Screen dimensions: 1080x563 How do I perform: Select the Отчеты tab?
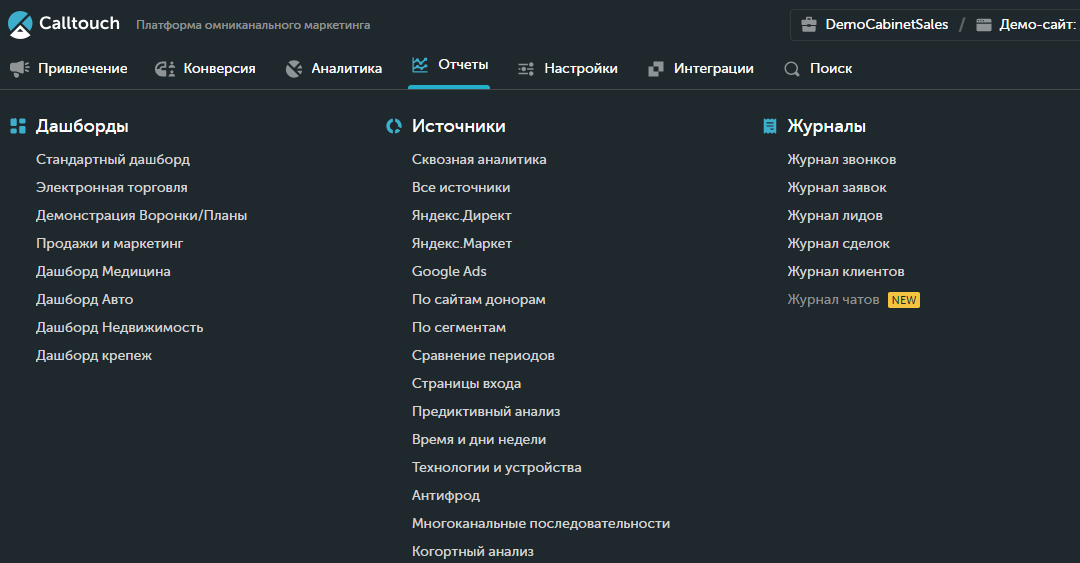450,65
